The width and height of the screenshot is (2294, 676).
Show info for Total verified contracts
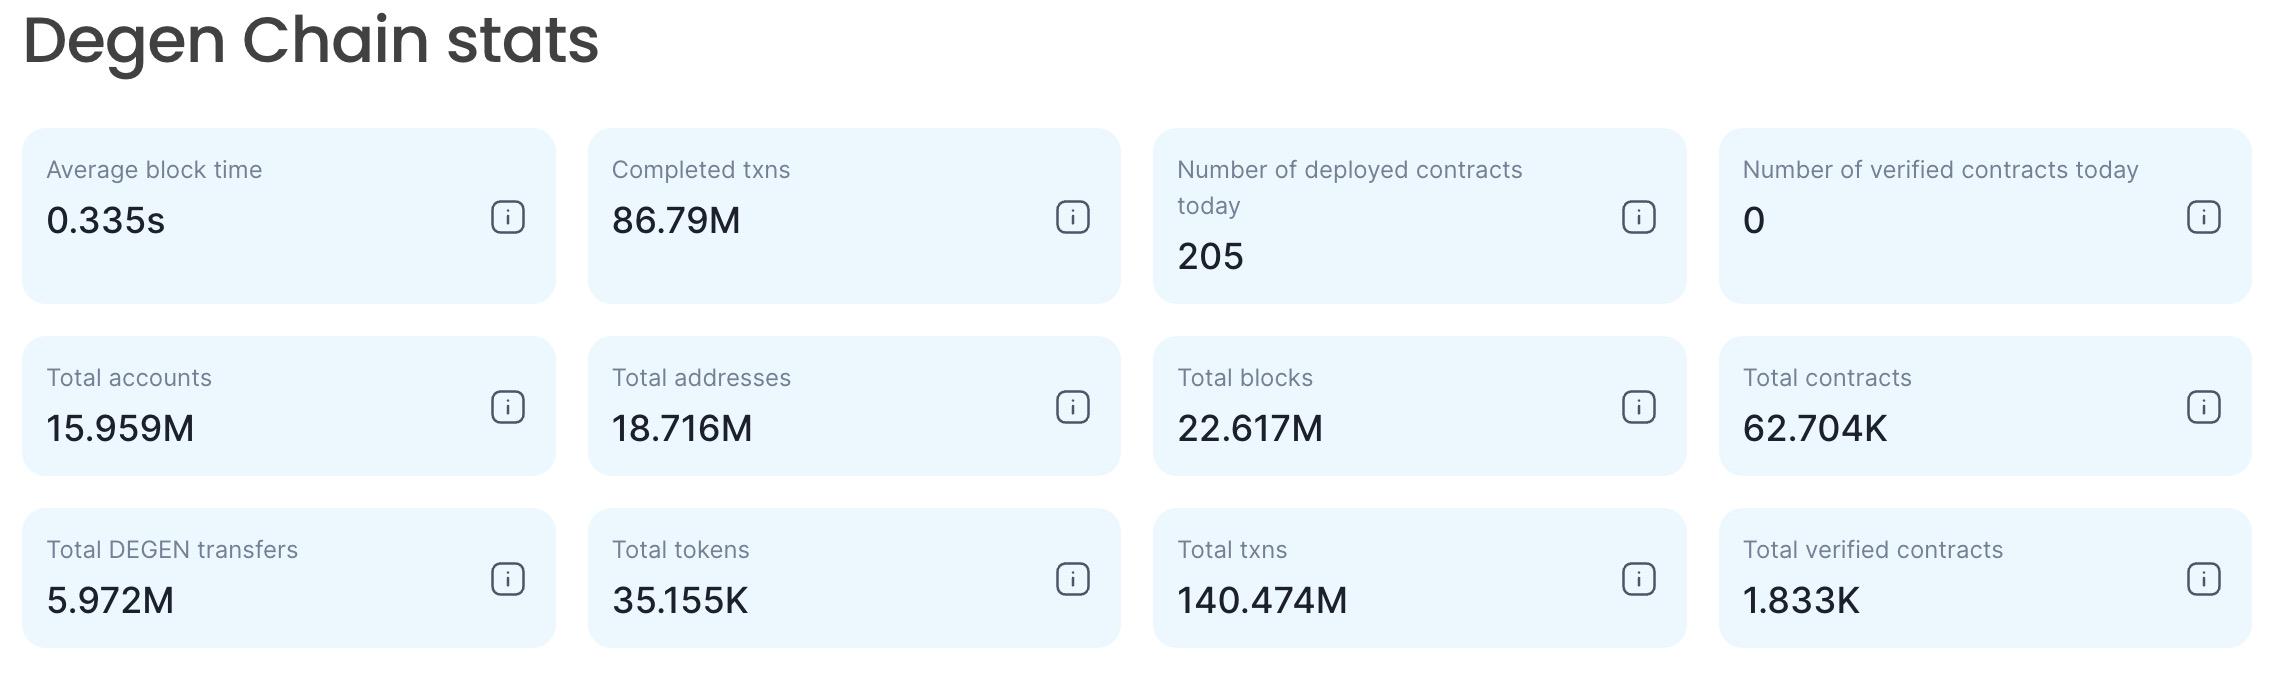point(2203,579)
